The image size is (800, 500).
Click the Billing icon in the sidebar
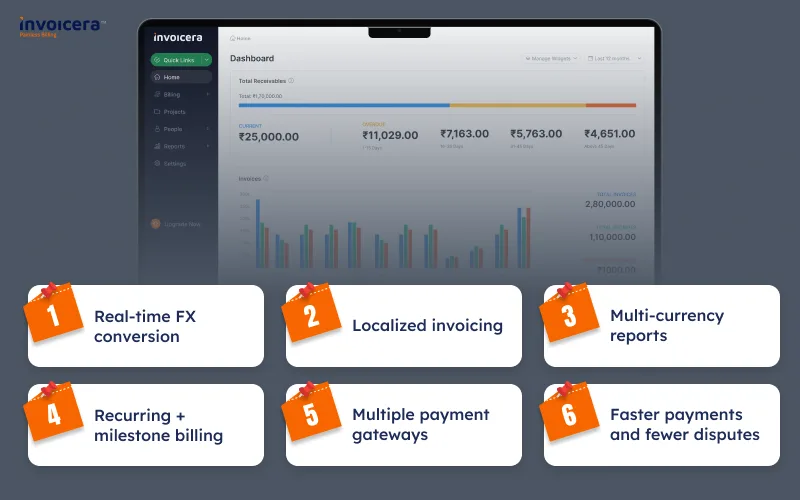pyautogui.click(x=156, y=94)
